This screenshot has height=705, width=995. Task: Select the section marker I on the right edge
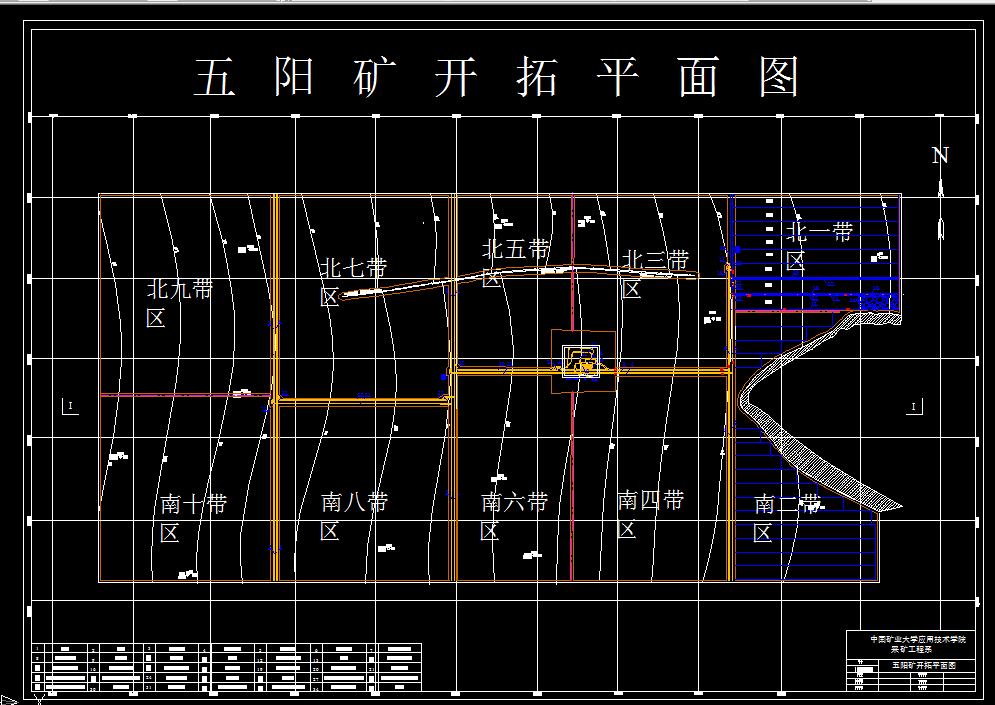click(913, 405)
